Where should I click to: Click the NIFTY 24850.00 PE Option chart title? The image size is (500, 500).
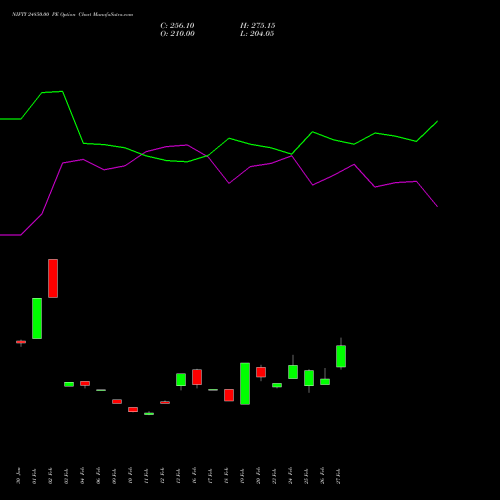coord(72,15)
